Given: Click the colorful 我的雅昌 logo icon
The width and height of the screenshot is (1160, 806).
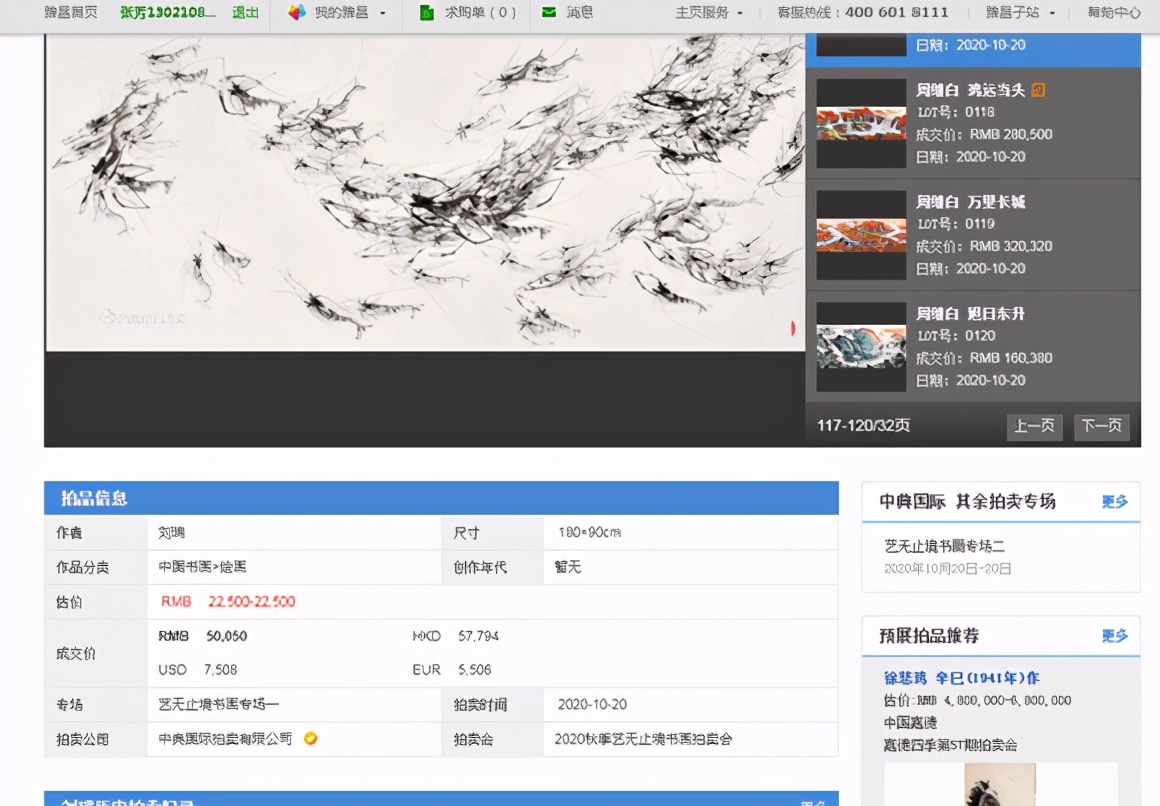Looking at the screenshot, I should pyautogui.click(x=297, y=13).
